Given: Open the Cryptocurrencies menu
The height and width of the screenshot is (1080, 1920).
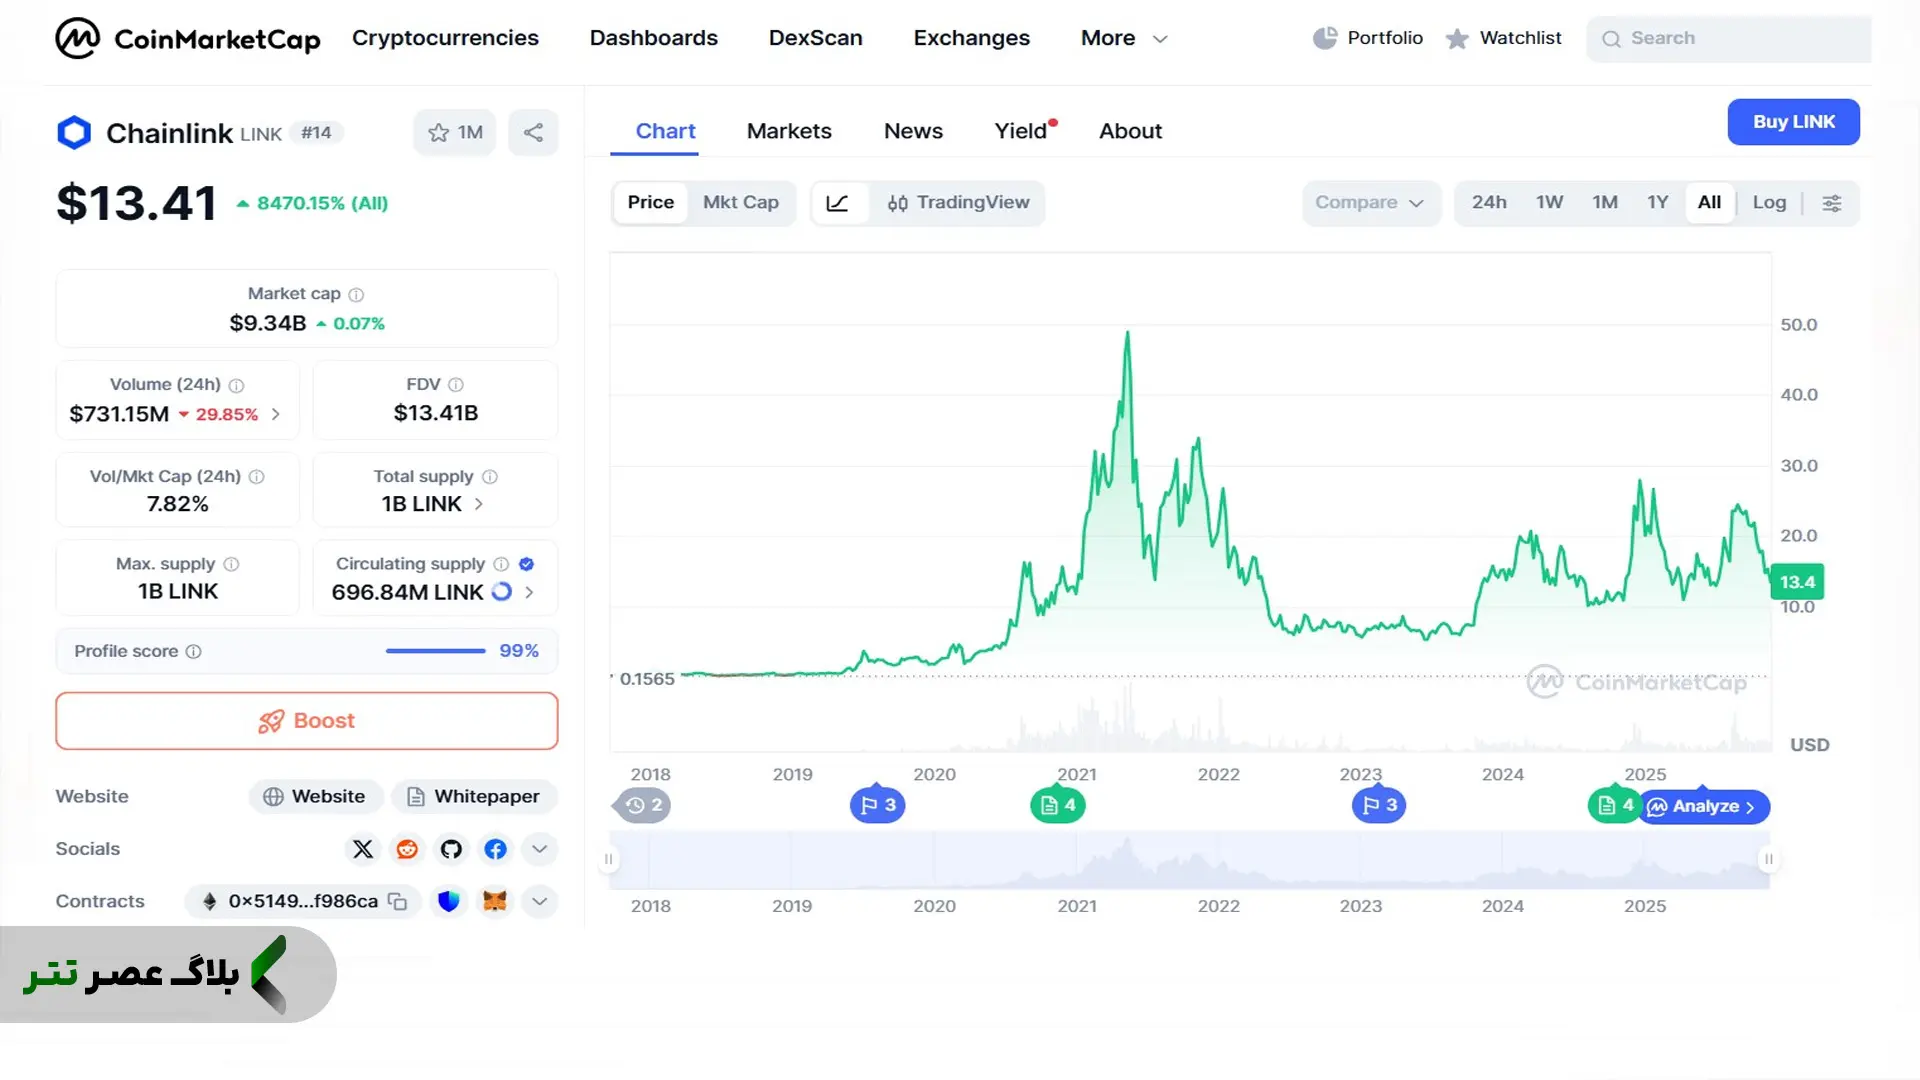Looking at the screenshot, I should tap(445, 38).
